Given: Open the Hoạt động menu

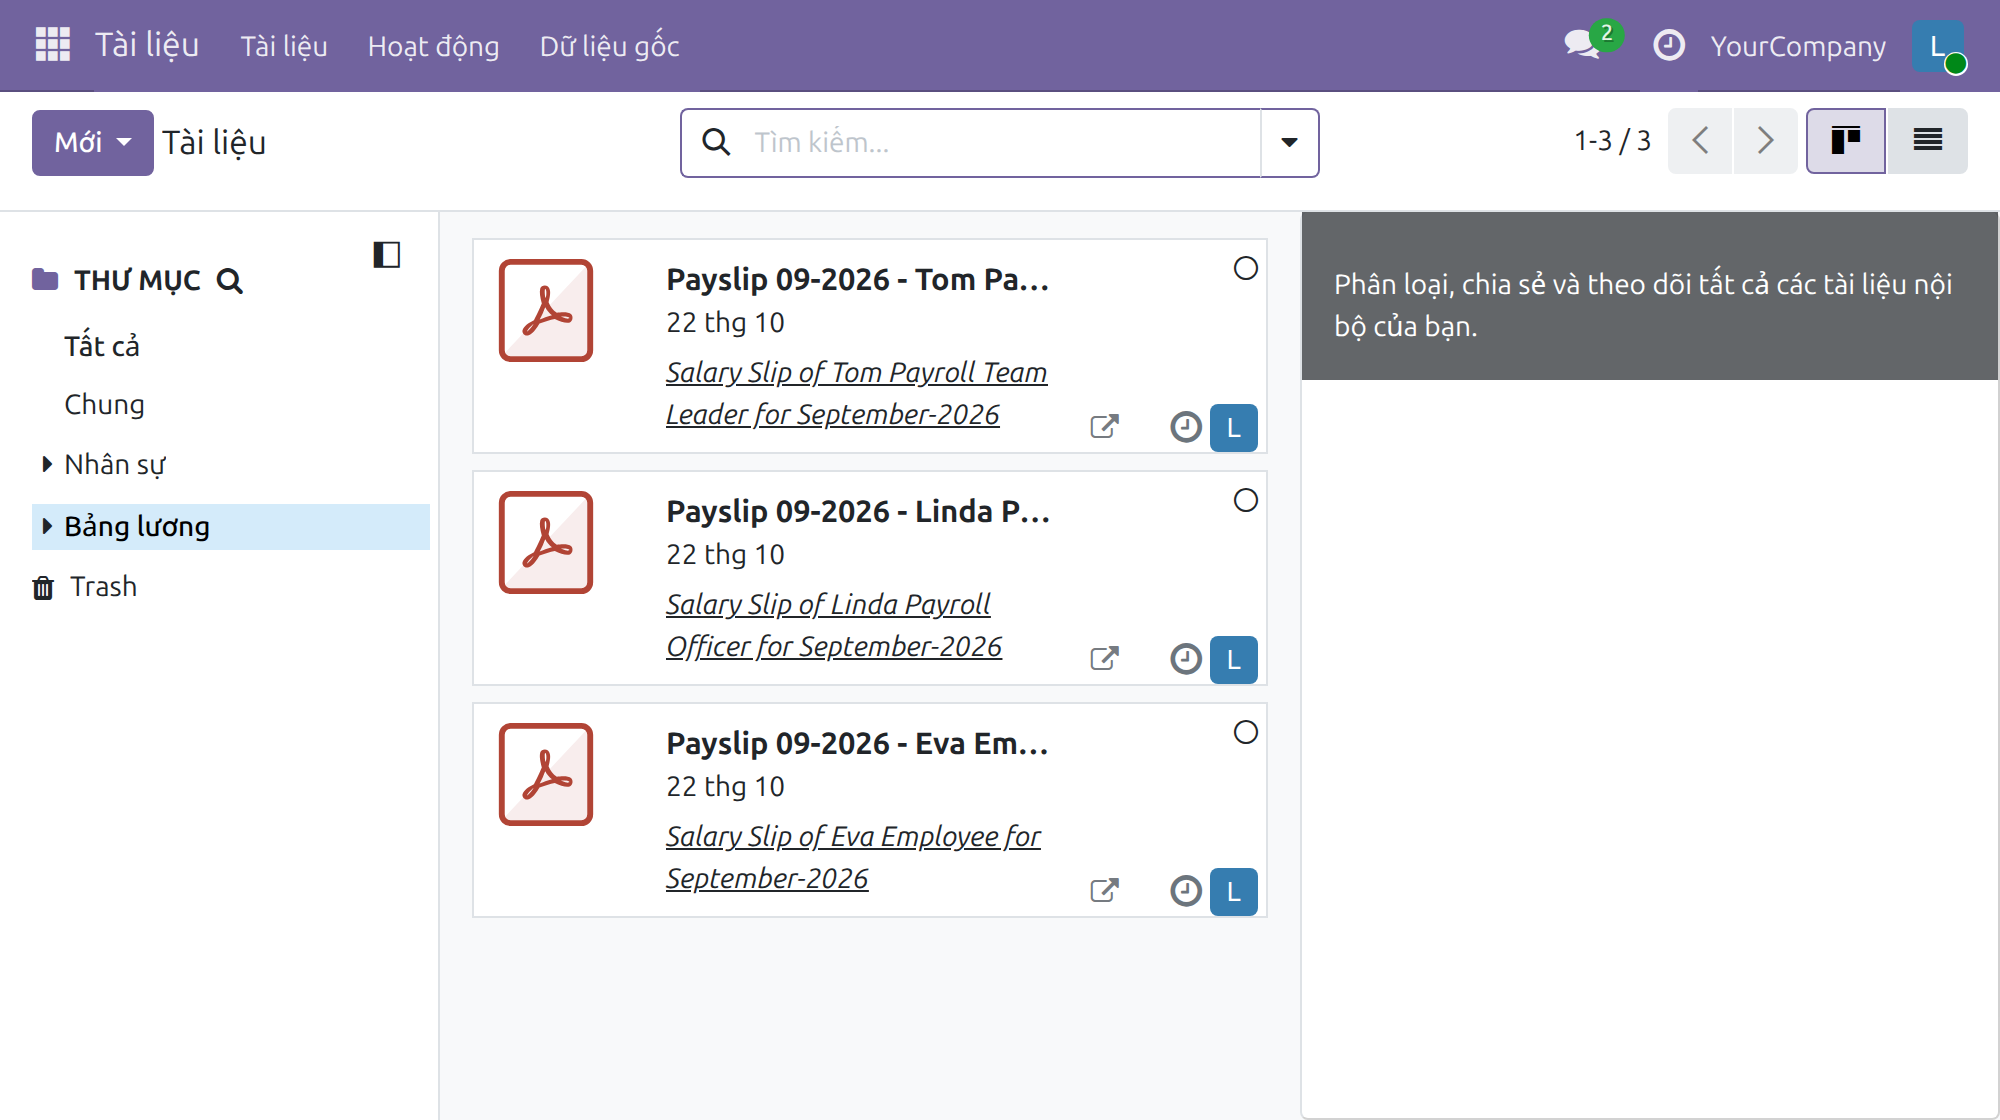Looking at the screenshot, I should [433, 46].
